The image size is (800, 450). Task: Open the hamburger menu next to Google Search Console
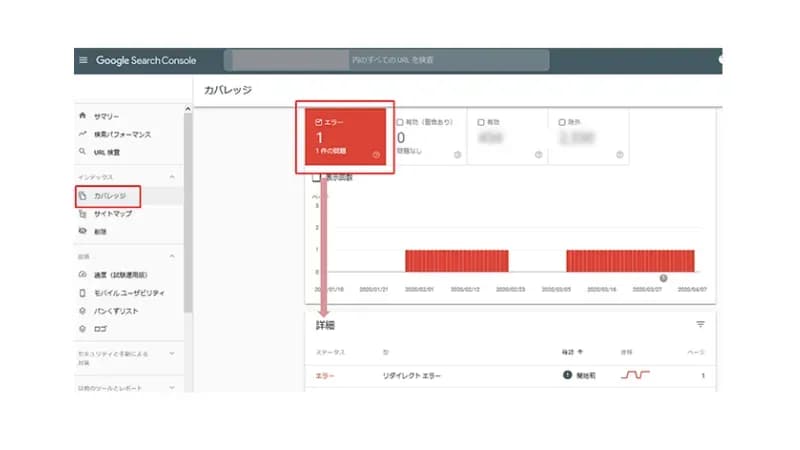(x=83, y=60)
